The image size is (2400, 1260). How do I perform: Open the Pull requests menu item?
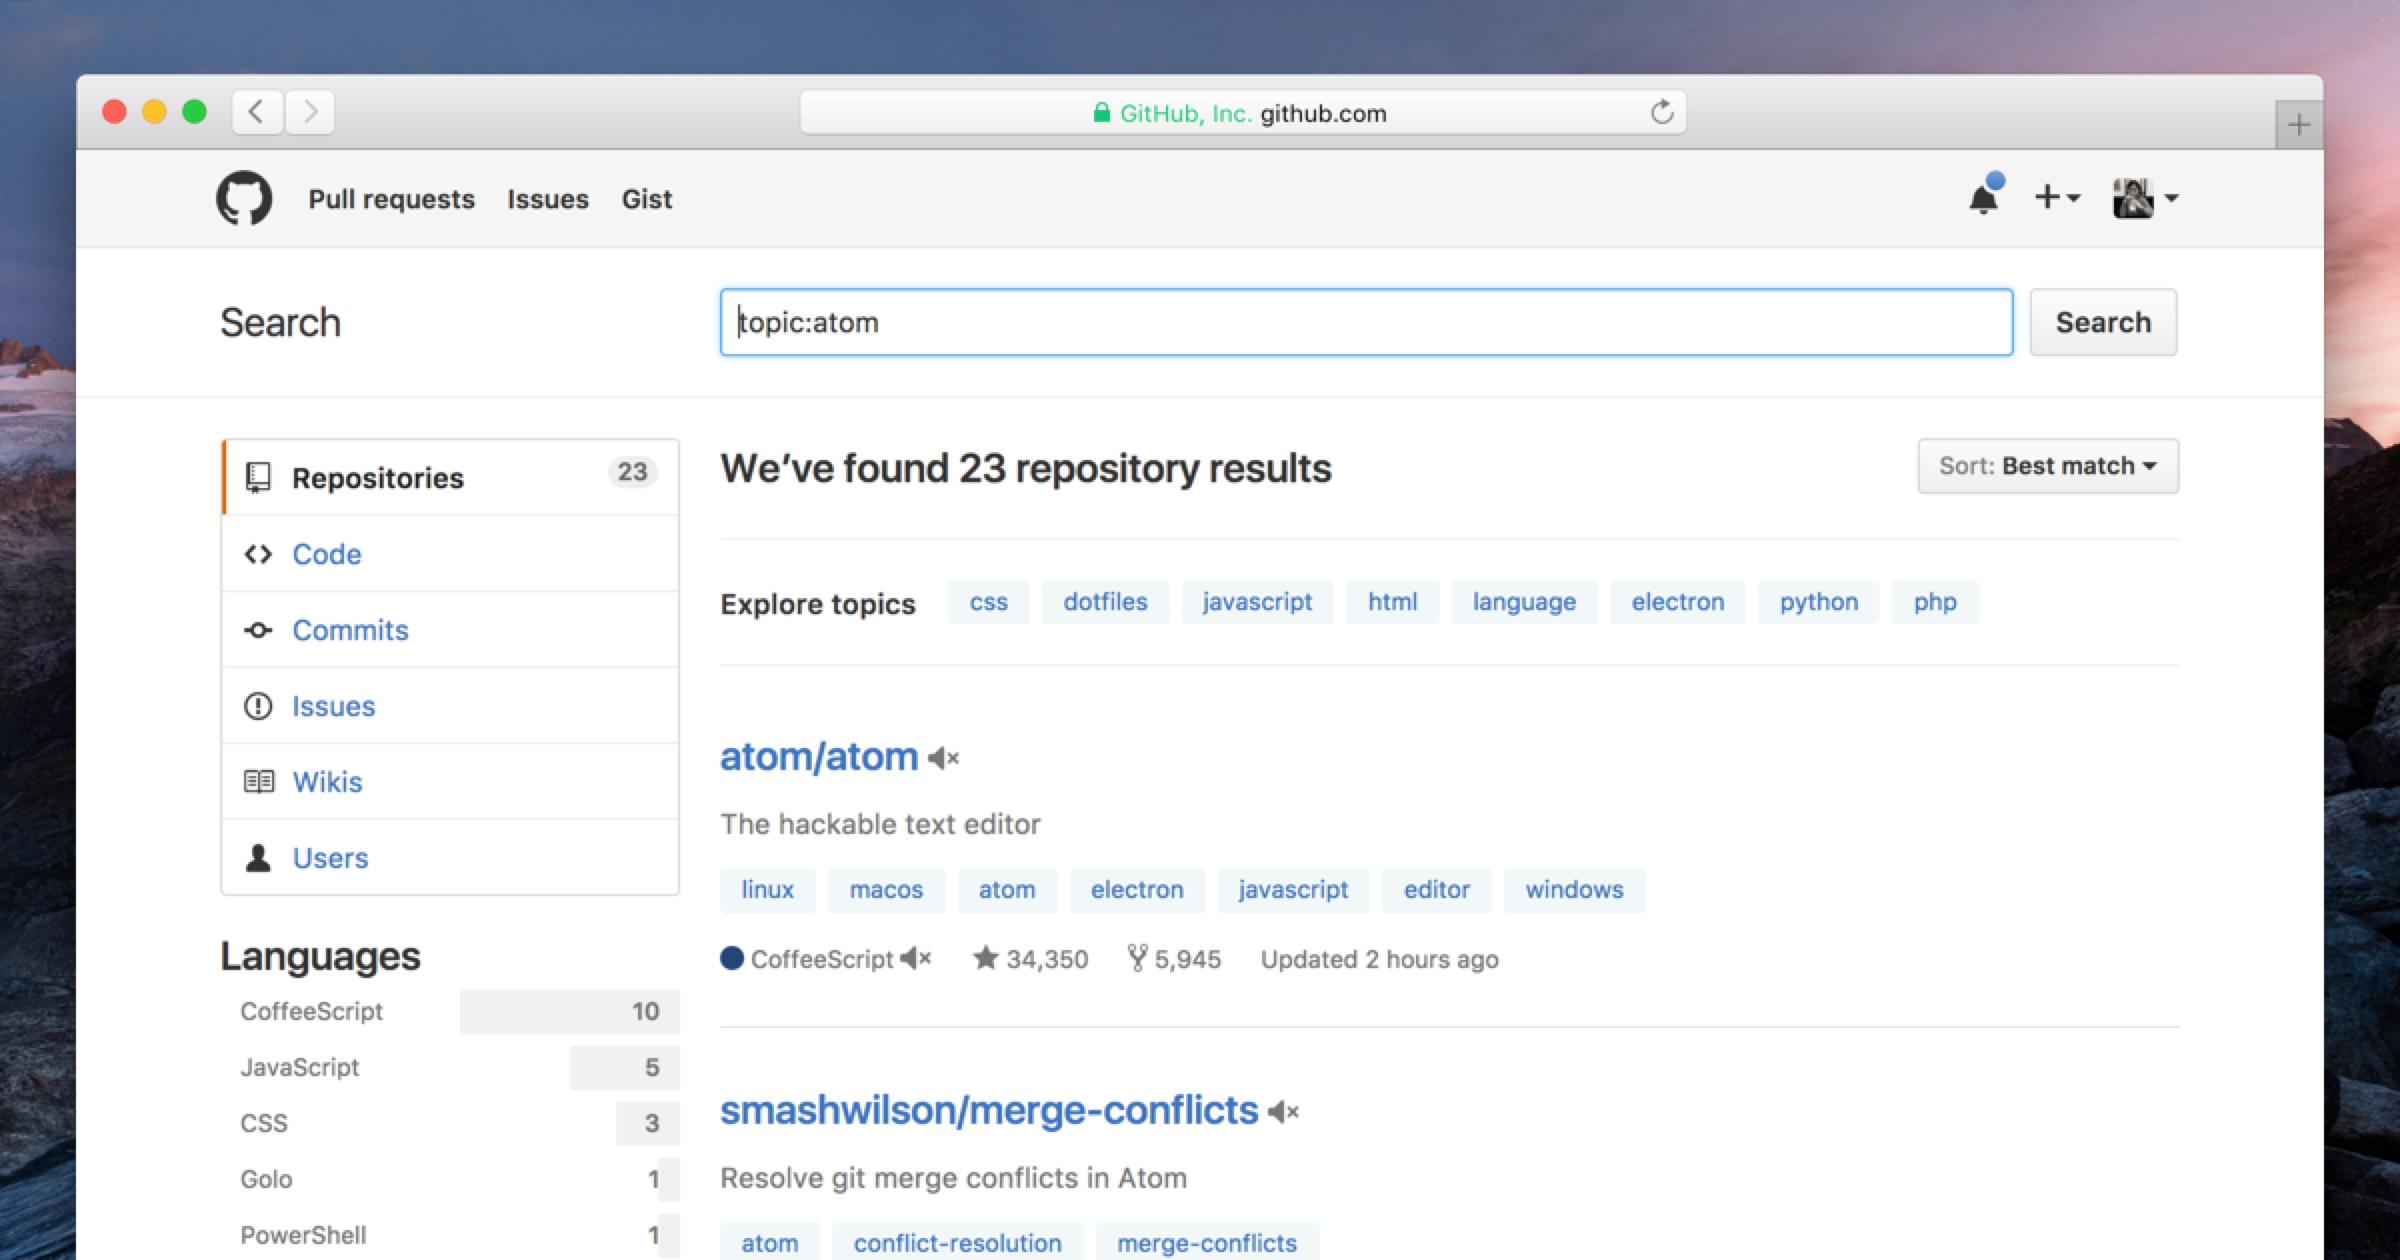(392, 199)
